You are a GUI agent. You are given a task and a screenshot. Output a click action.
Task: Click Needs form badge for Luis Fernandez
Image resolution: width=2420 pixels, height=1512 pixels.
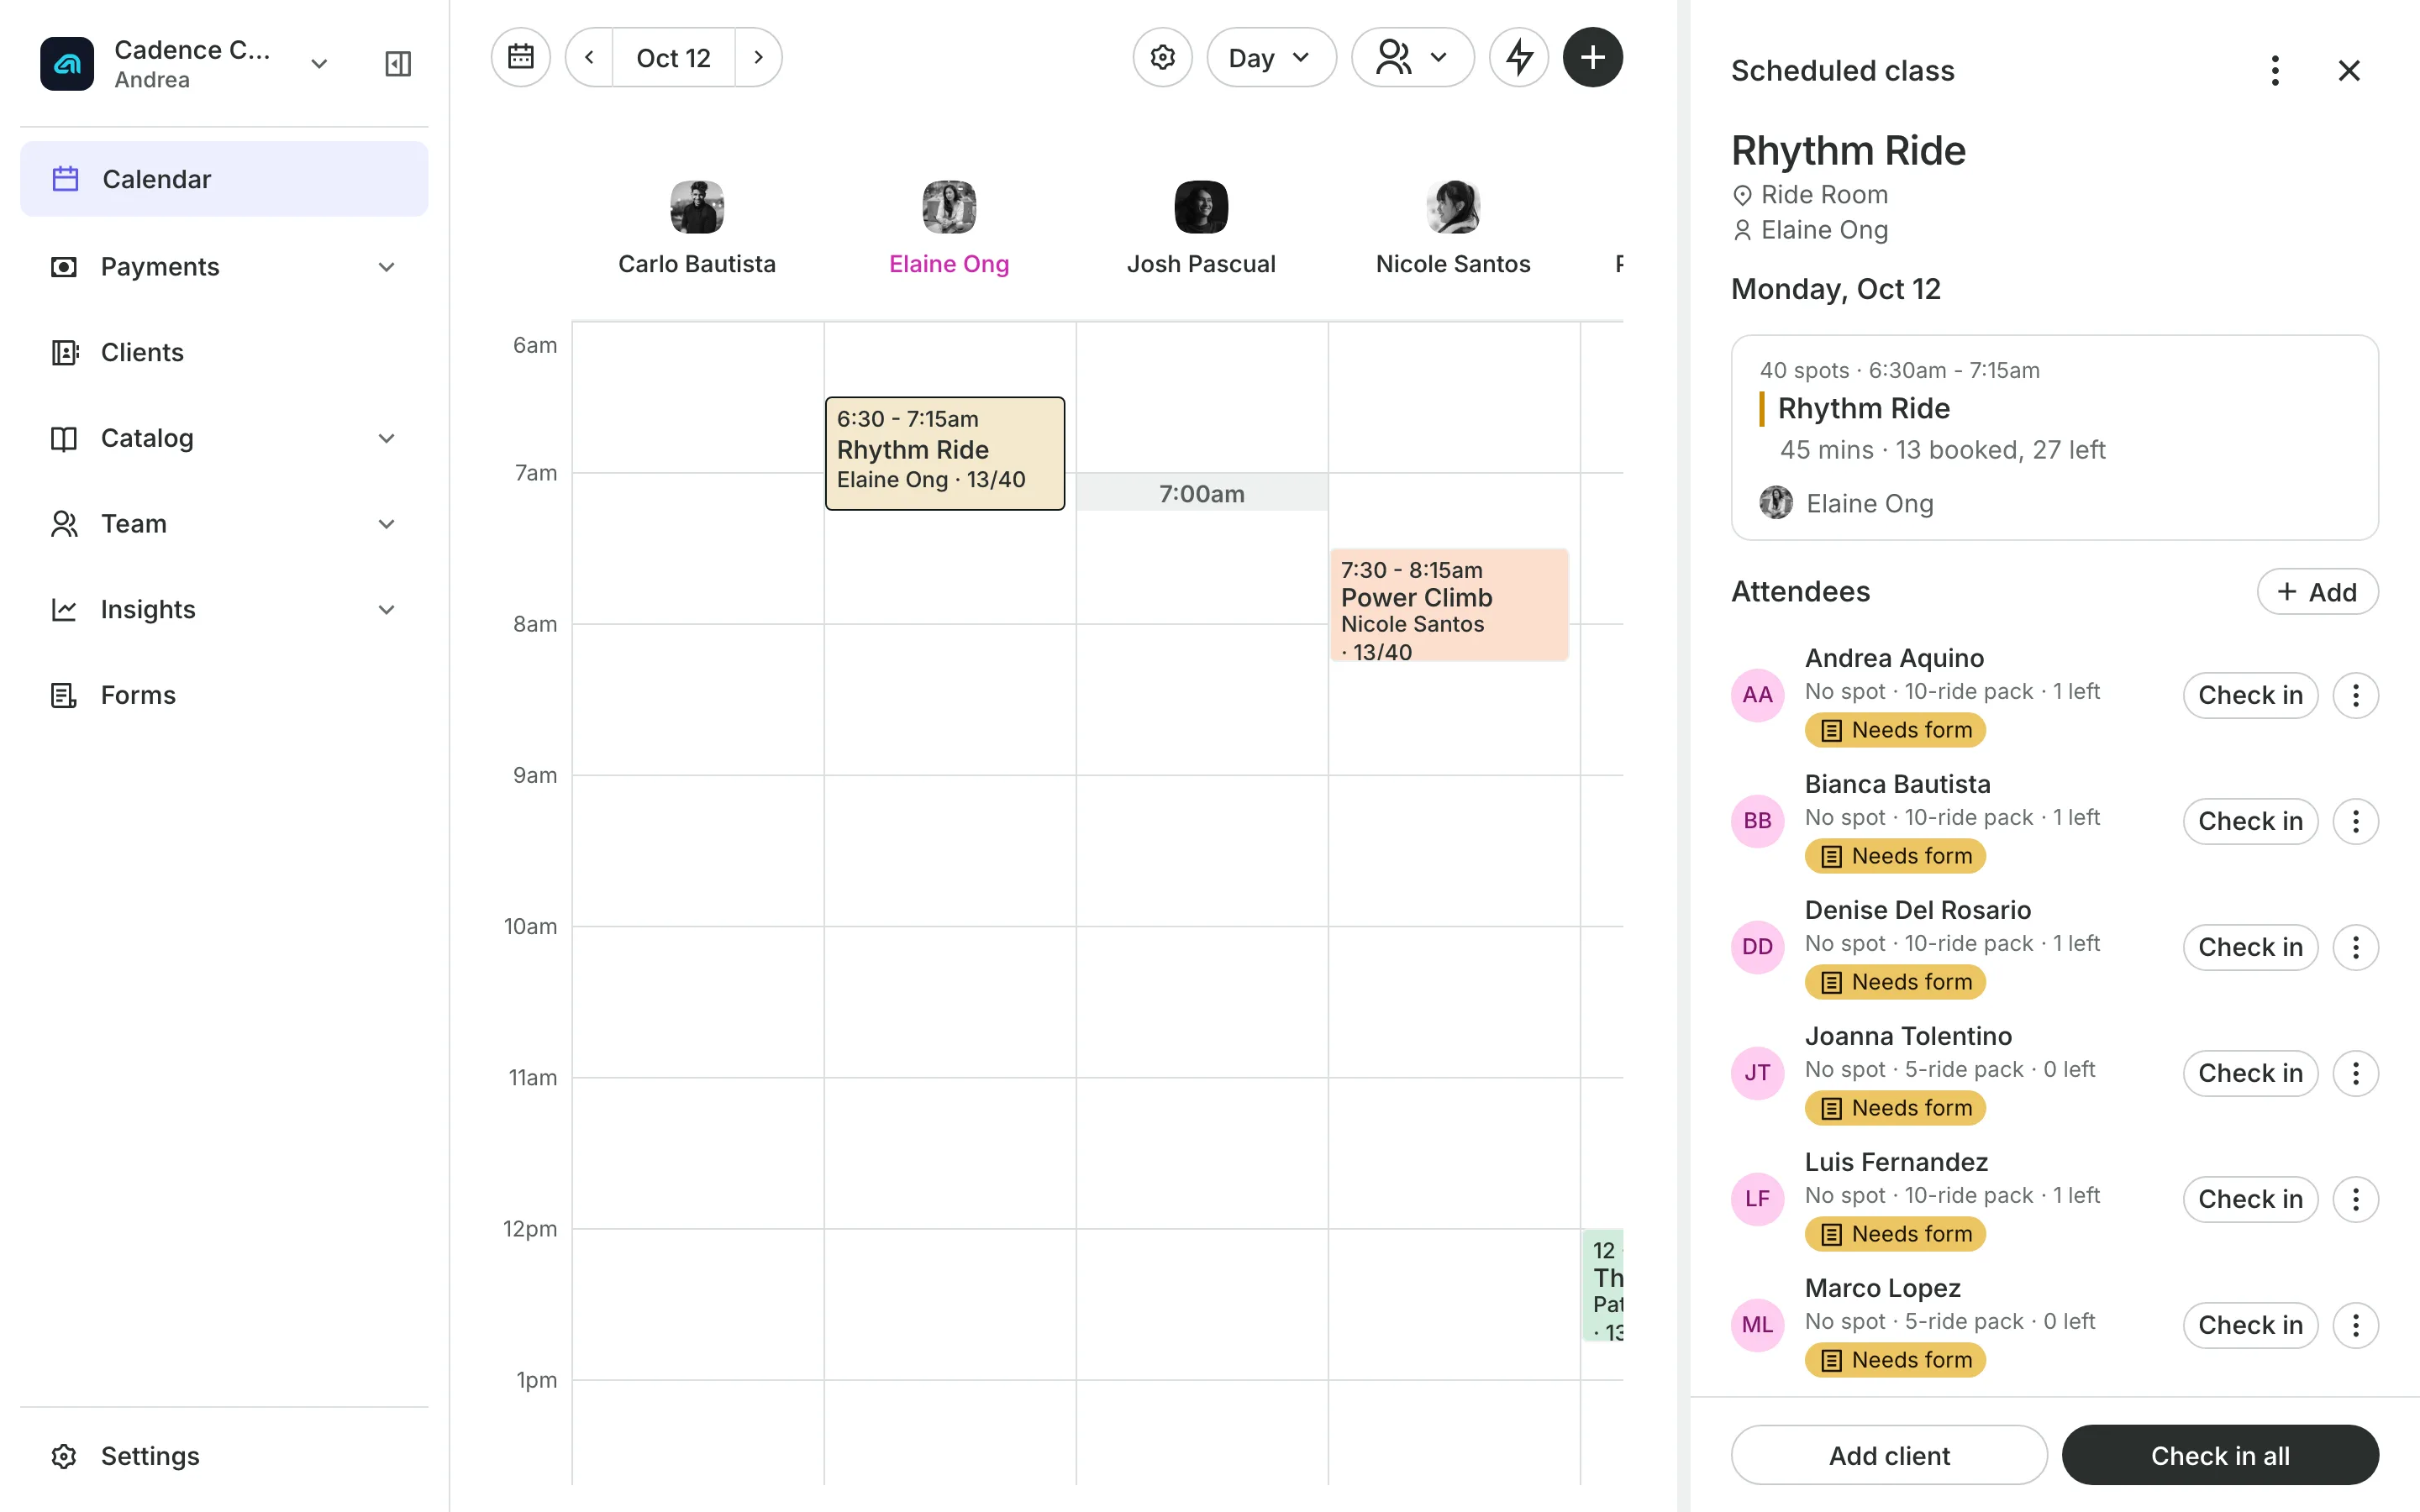[x=1895, y=1234]
